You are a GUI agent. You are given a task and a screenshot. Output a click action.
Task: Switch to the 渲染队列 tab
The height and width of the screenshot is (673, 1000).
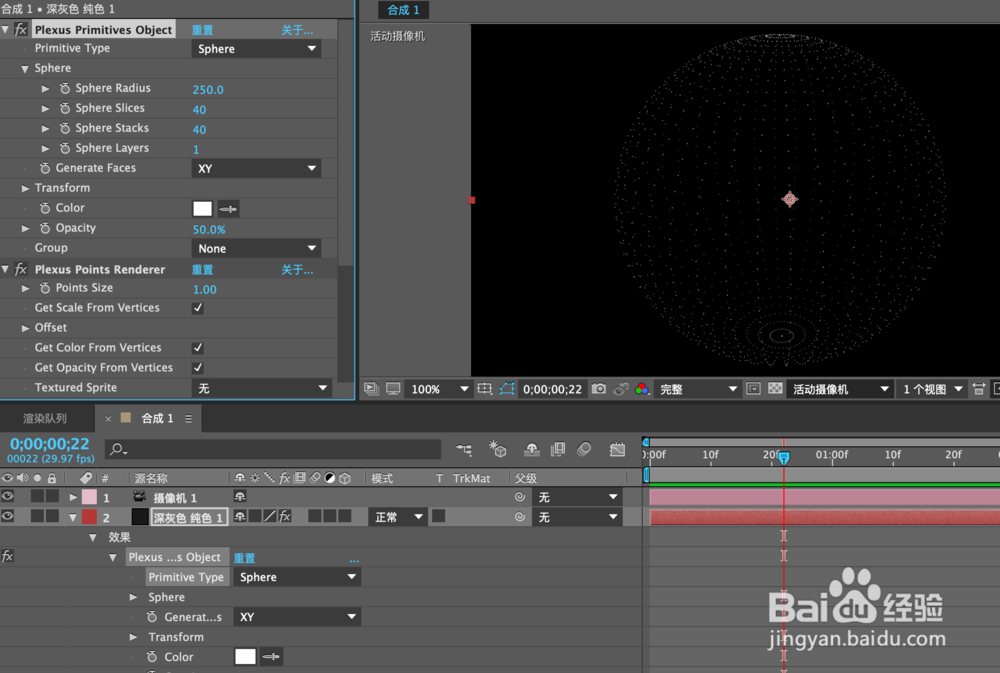click(45, 418)
